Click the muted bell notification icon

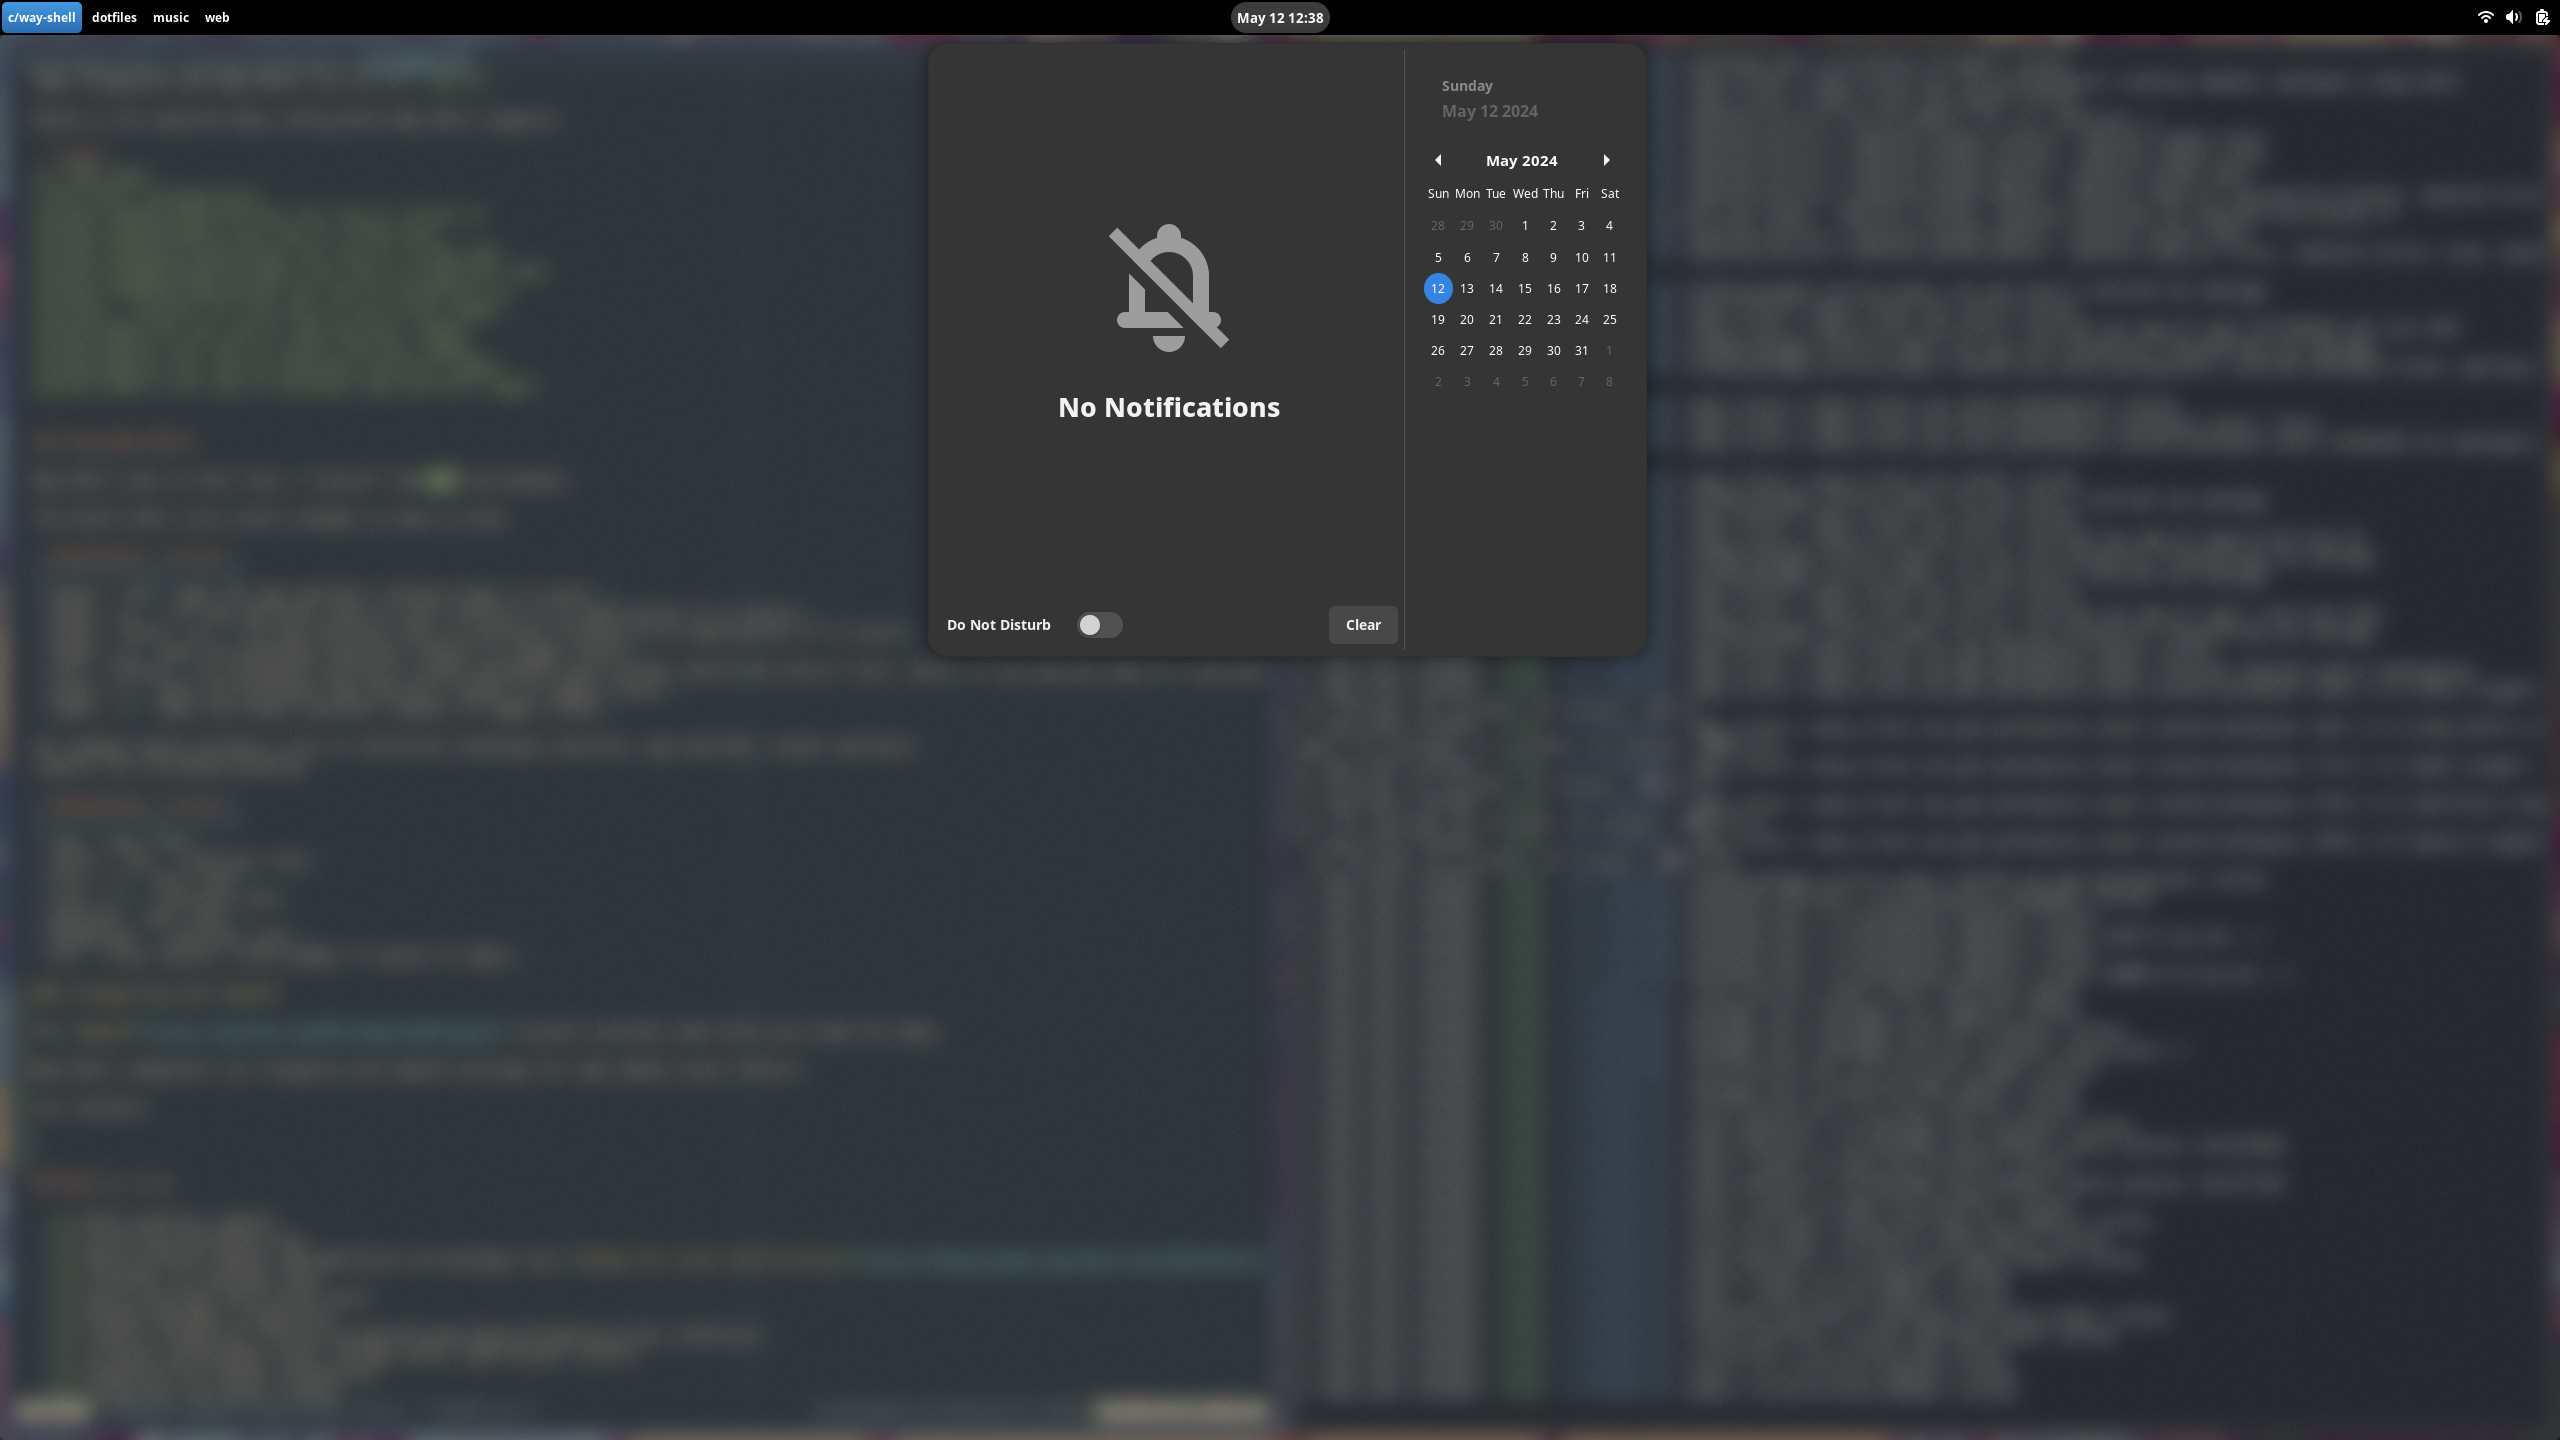tap(1168, 288)
